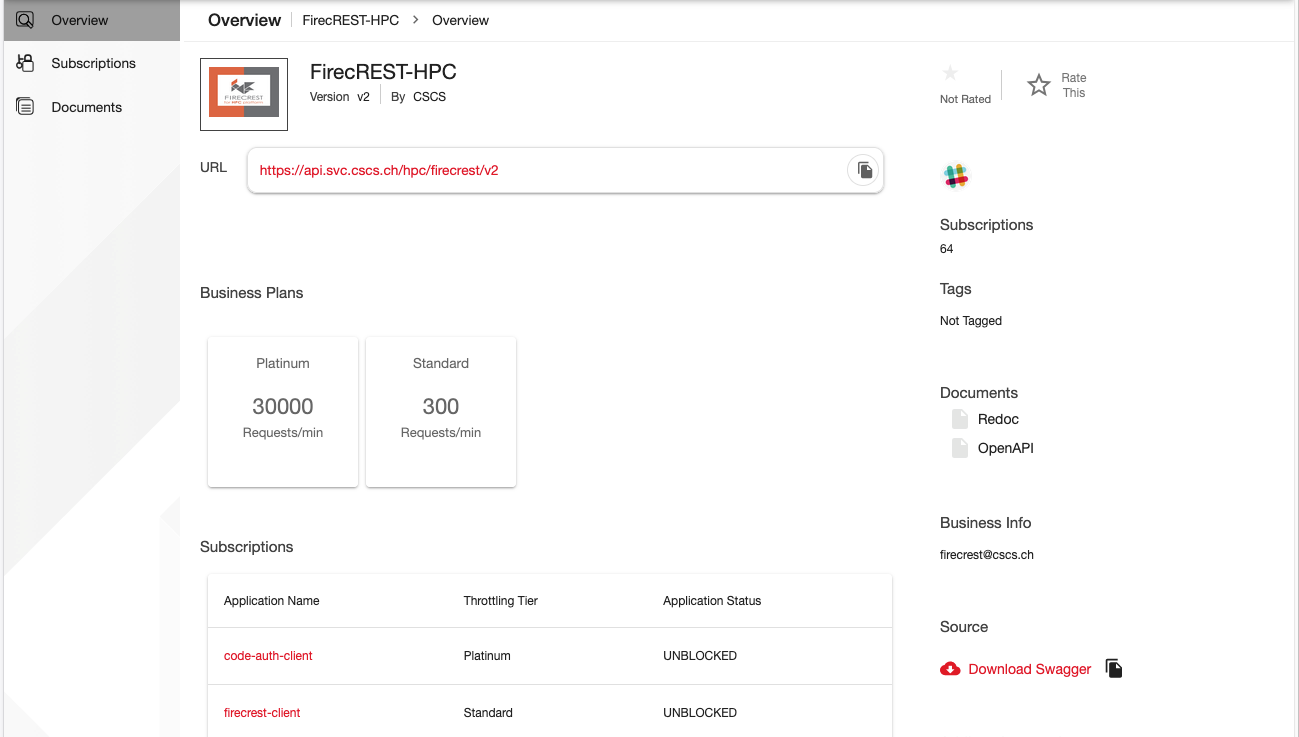Select the Standard business plan card
The width and height of the screenshot is (1299, 737).
pyautogui.click(x=441, y=412)
